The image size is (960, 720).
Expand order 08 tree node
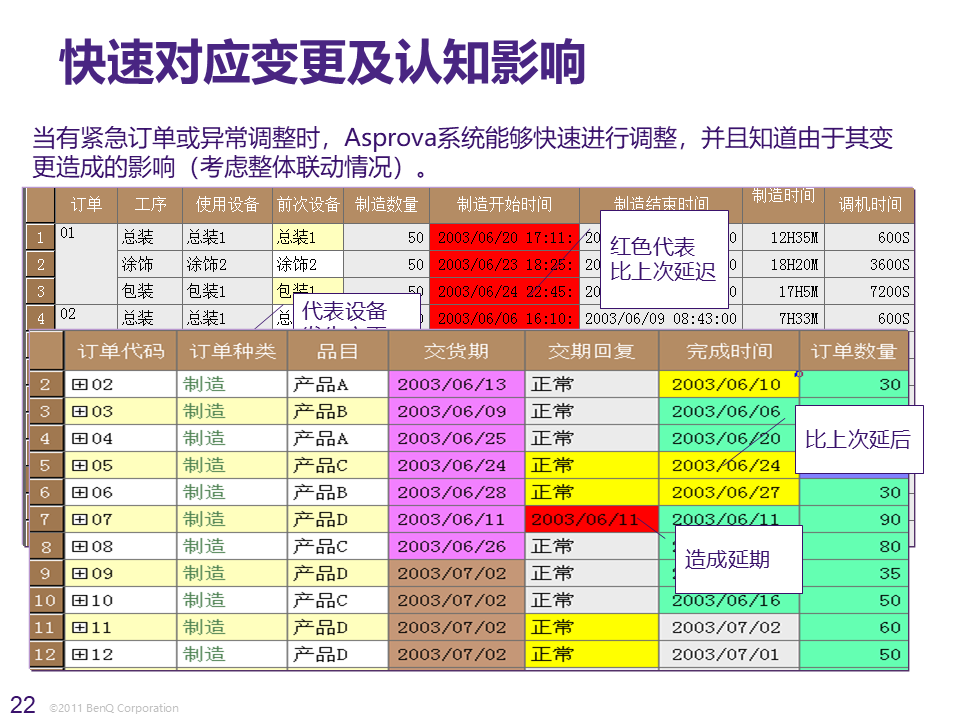click(x=79, y=546)
